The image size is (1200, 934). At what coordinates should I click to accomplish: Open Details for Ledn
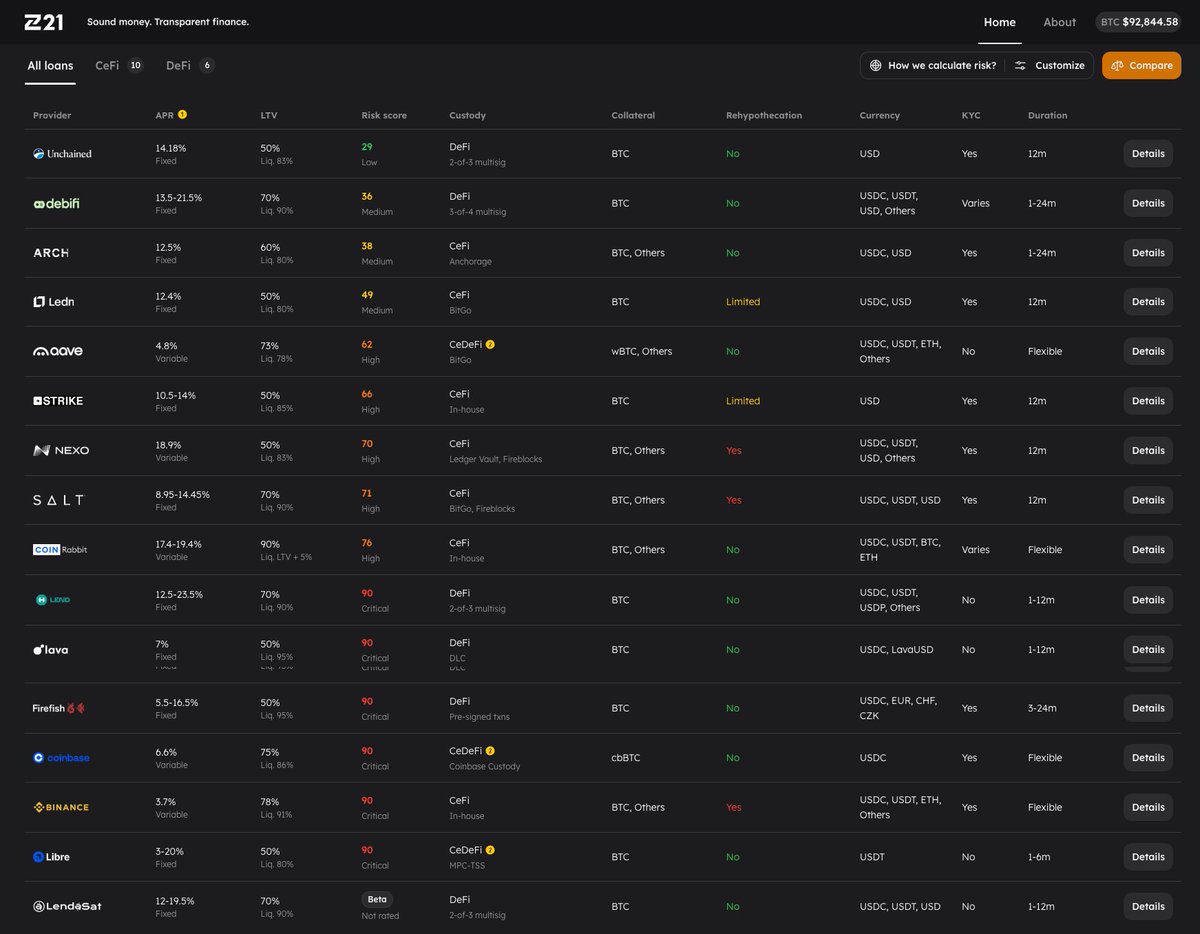(x=1148, y=302)
